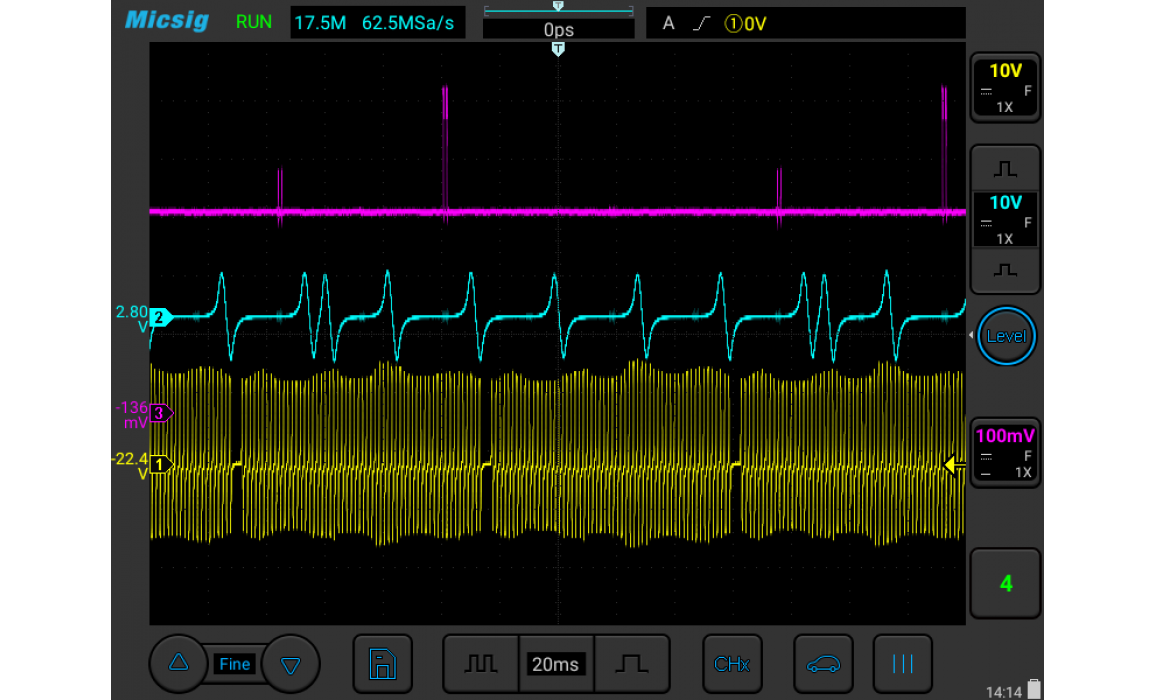Open the CHx channel menu
Screen dimensions: 1156x700
[732, 664]
